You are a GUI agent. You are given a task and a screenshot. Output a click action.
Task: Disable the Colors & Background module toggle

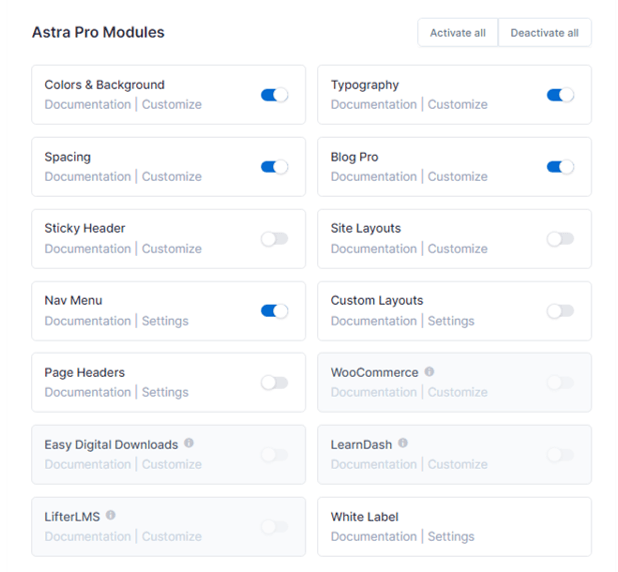[275, 95]
